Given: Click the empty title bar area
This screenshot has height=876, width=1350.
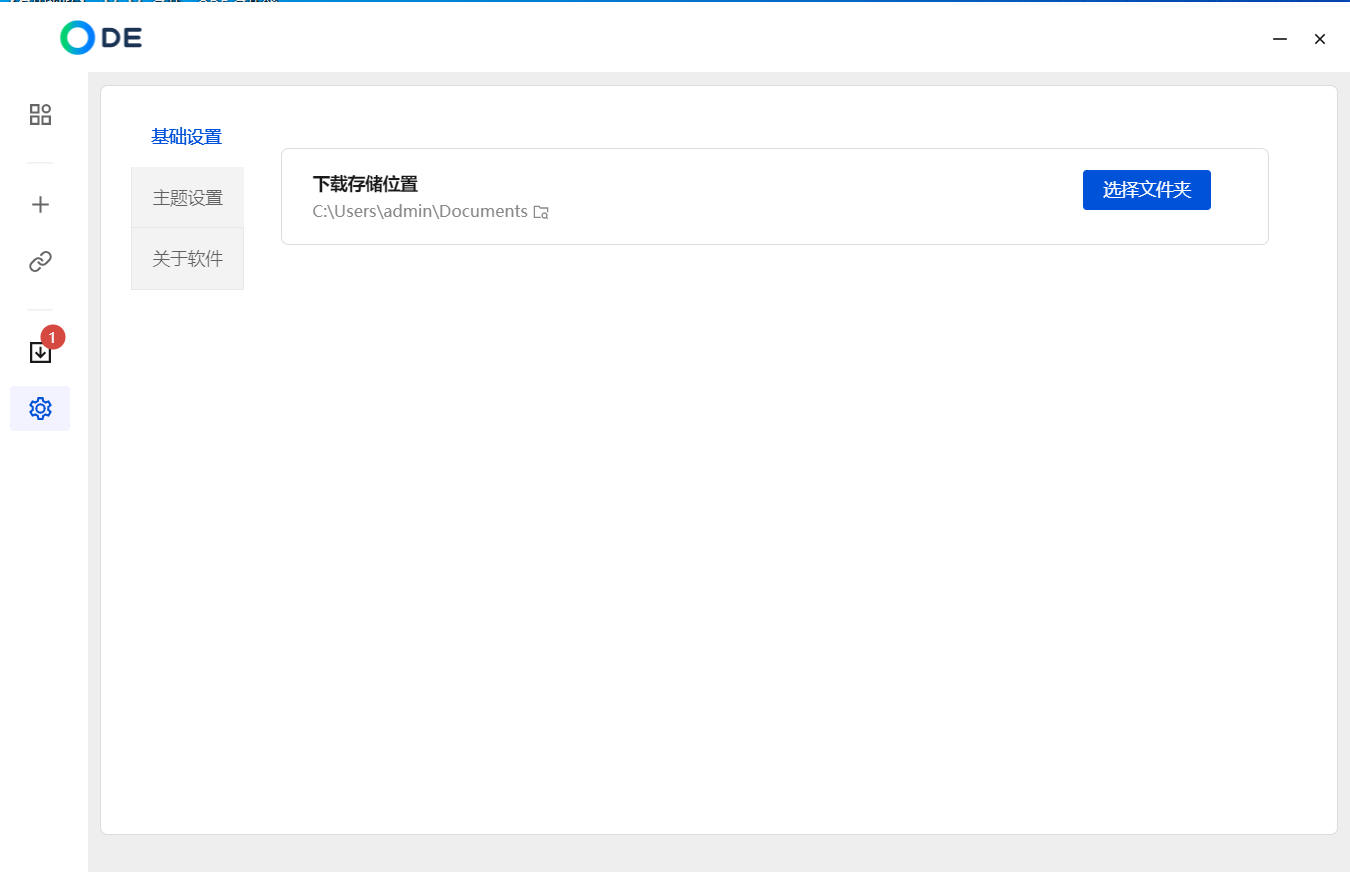Looking at the screenshot, I should tap(700, 39).
